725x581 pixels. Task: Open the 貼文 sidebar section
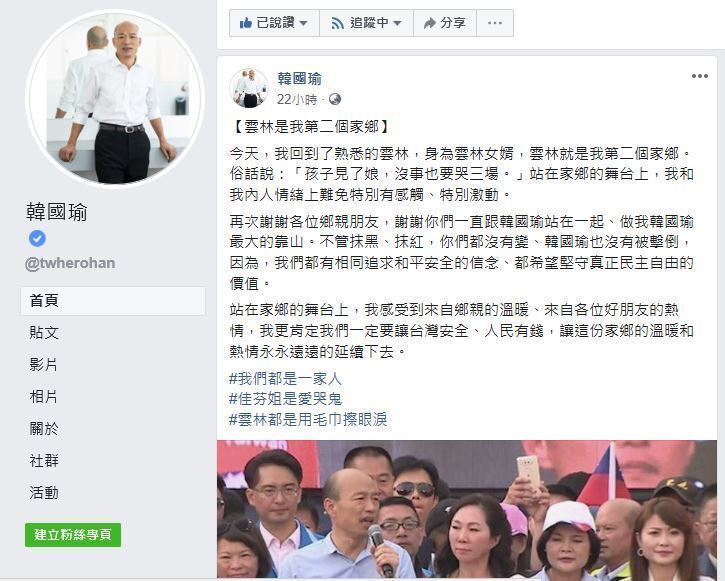coord(44,332)
